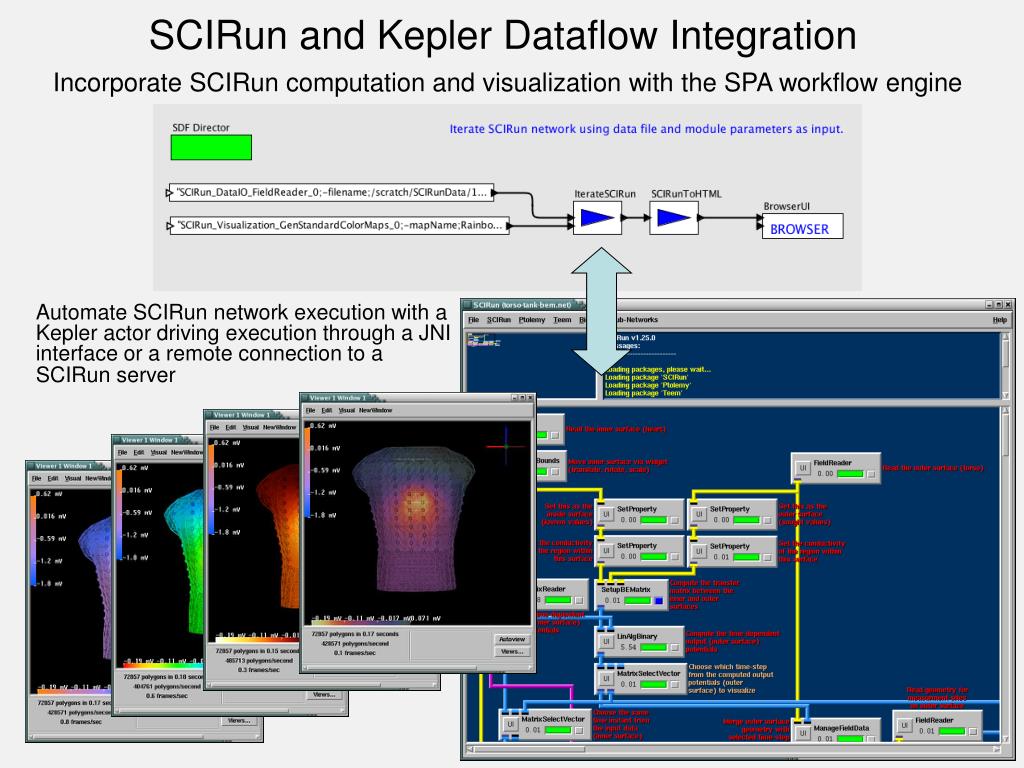
Task: Click the rainbow horizontal color bar in green-torso viewer
Action: tap(163, 665)
